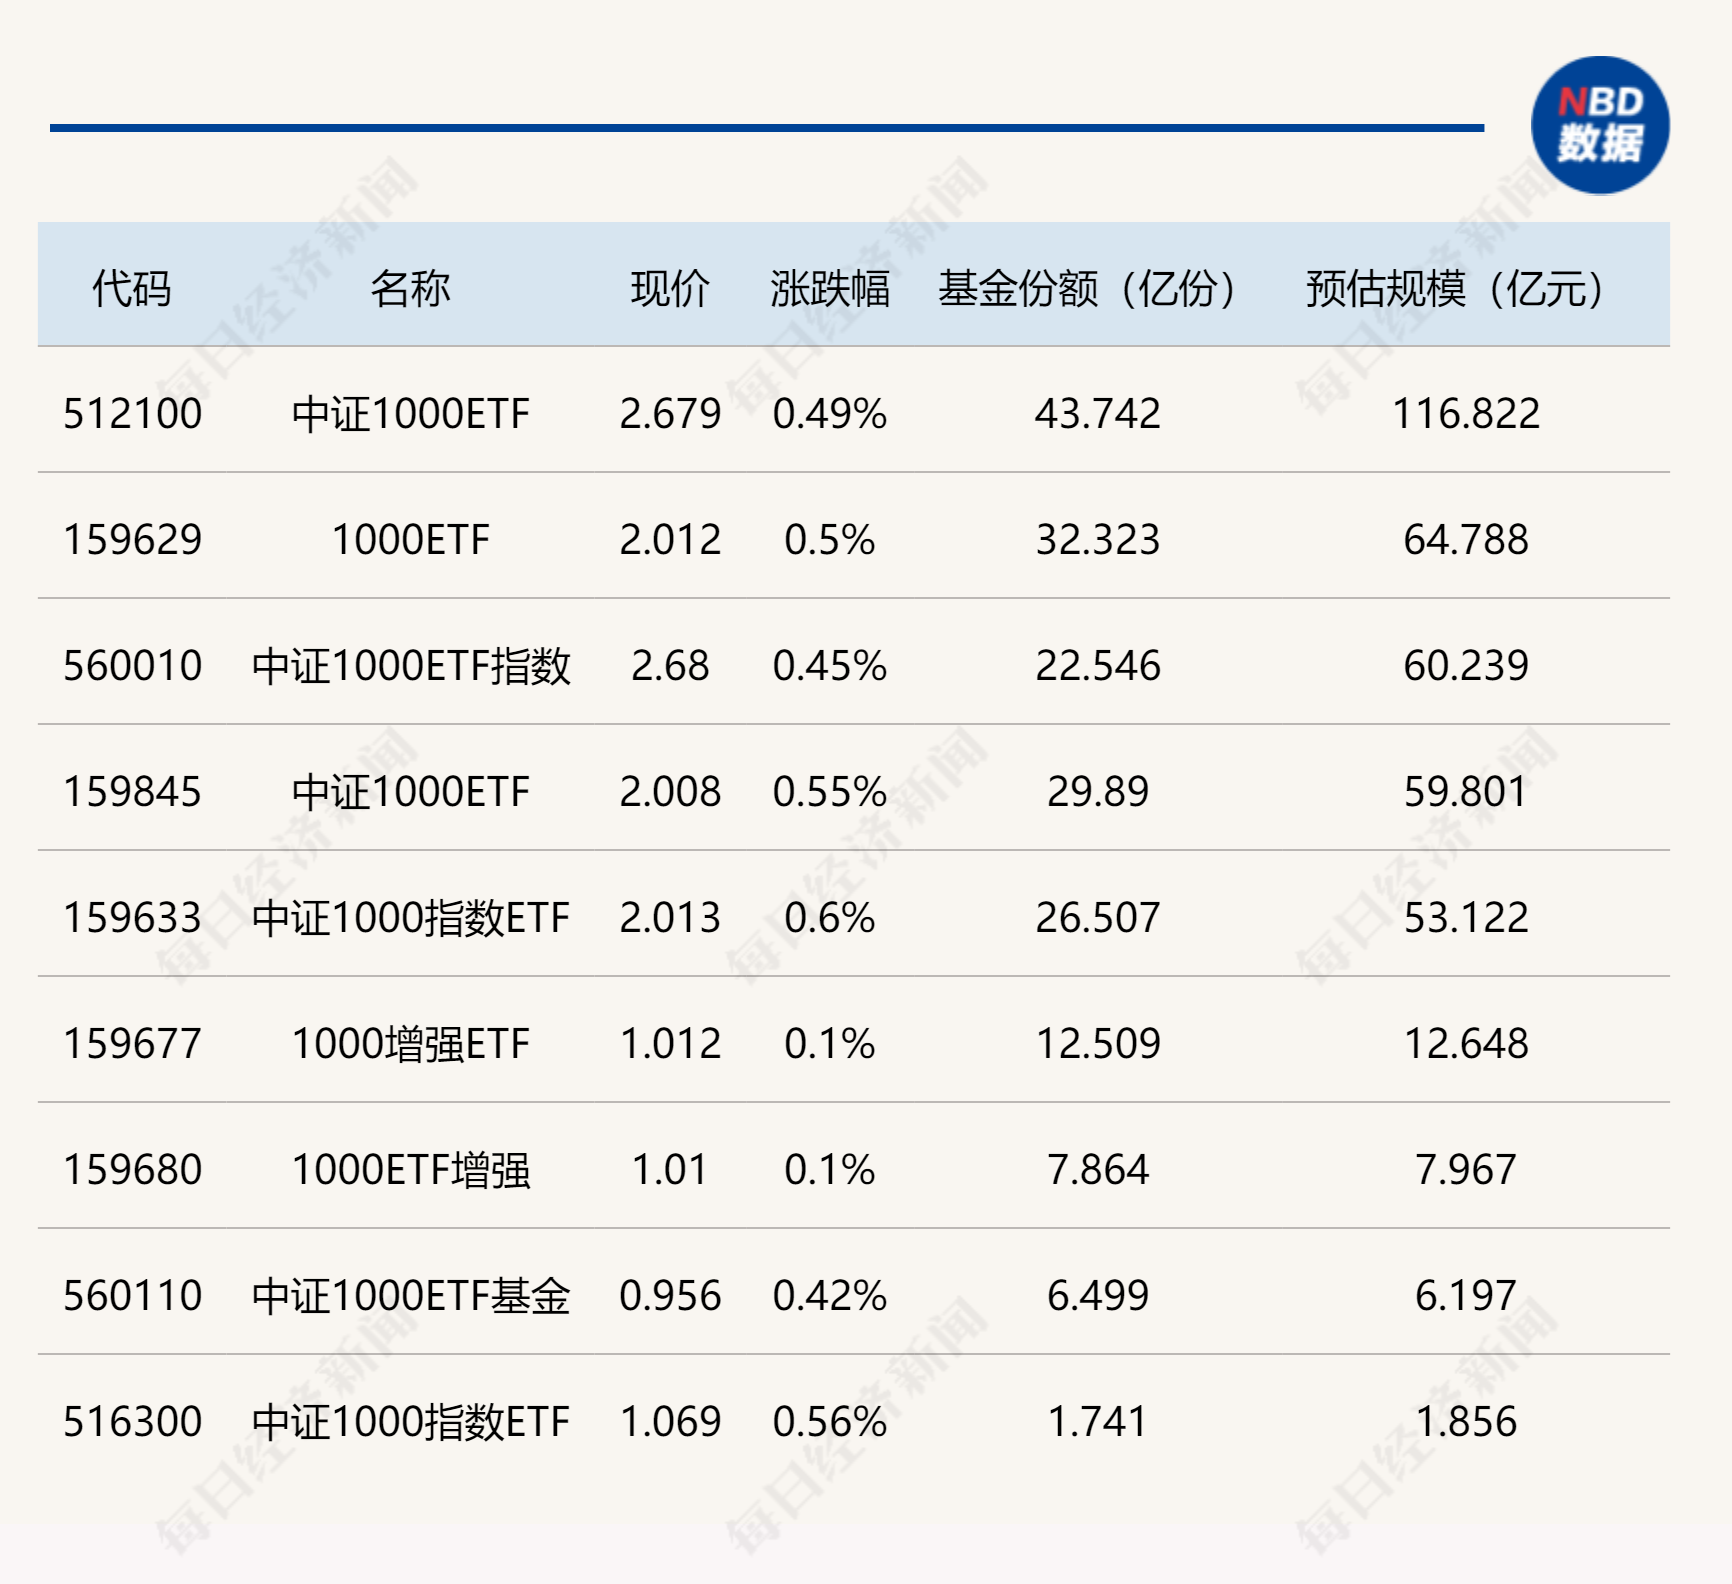Click the change value 0.5%
This screenshot has width=1732, height=1584.
(830, 540)
